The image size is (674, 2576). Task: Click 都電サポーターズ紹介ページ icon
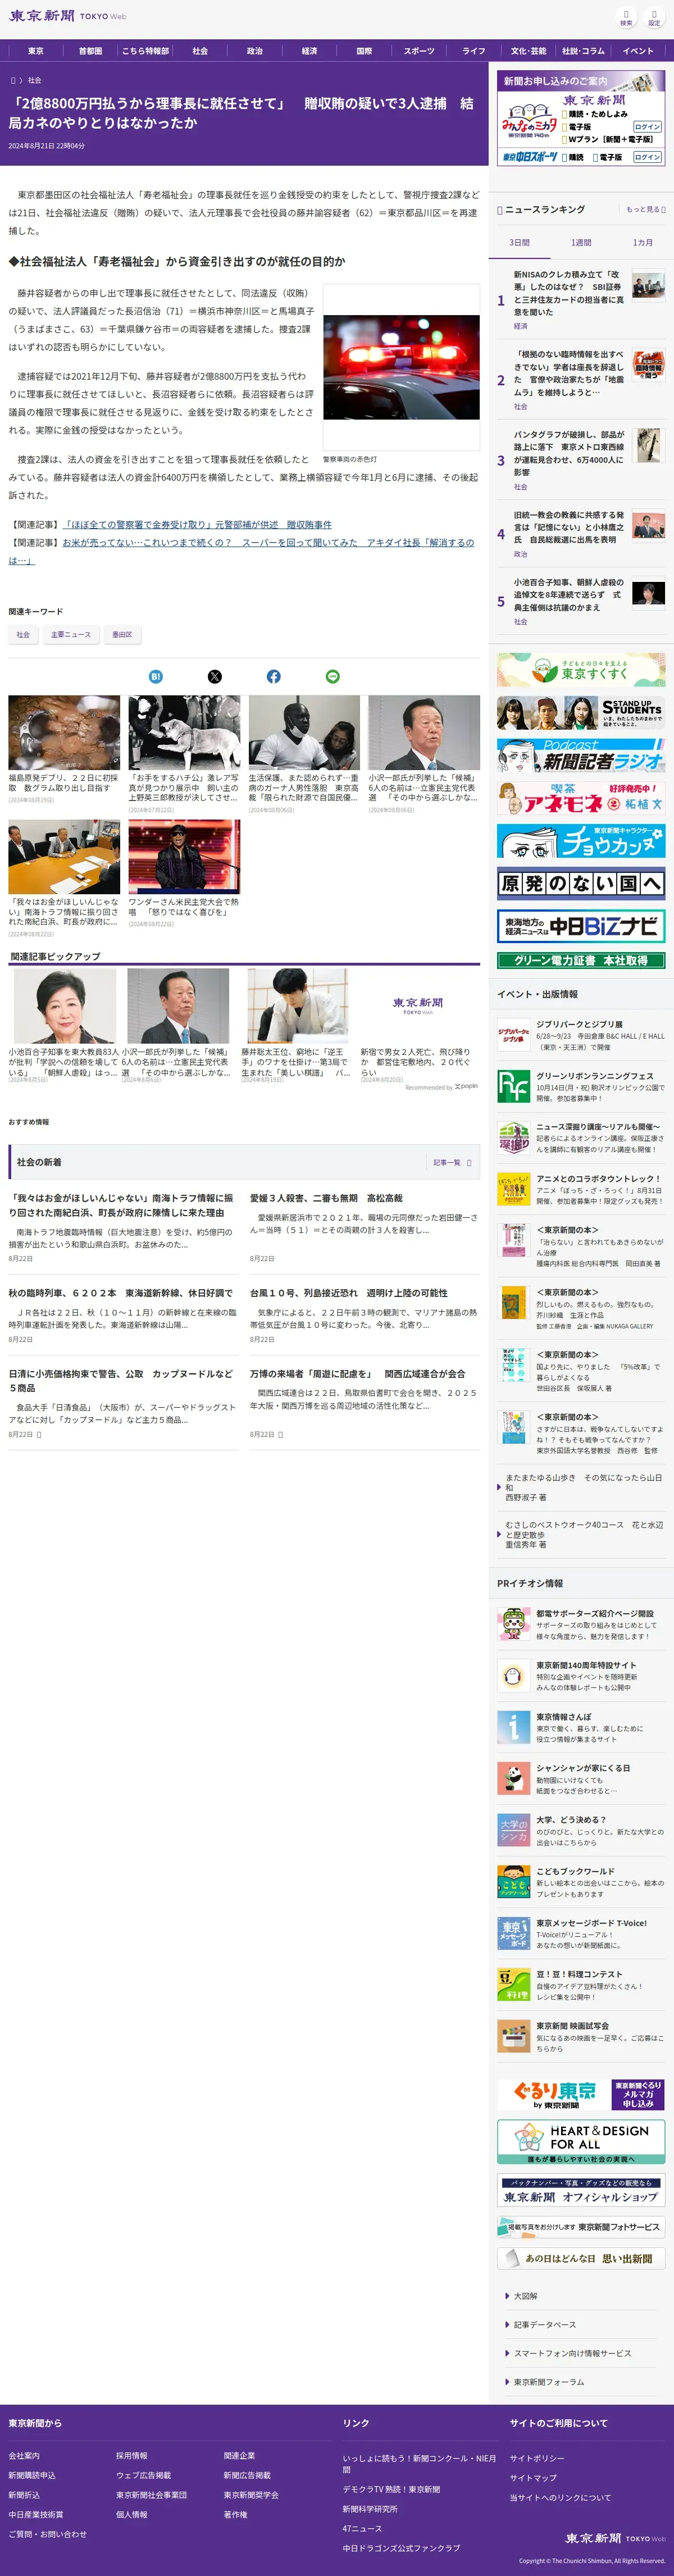click(513, 1624)
